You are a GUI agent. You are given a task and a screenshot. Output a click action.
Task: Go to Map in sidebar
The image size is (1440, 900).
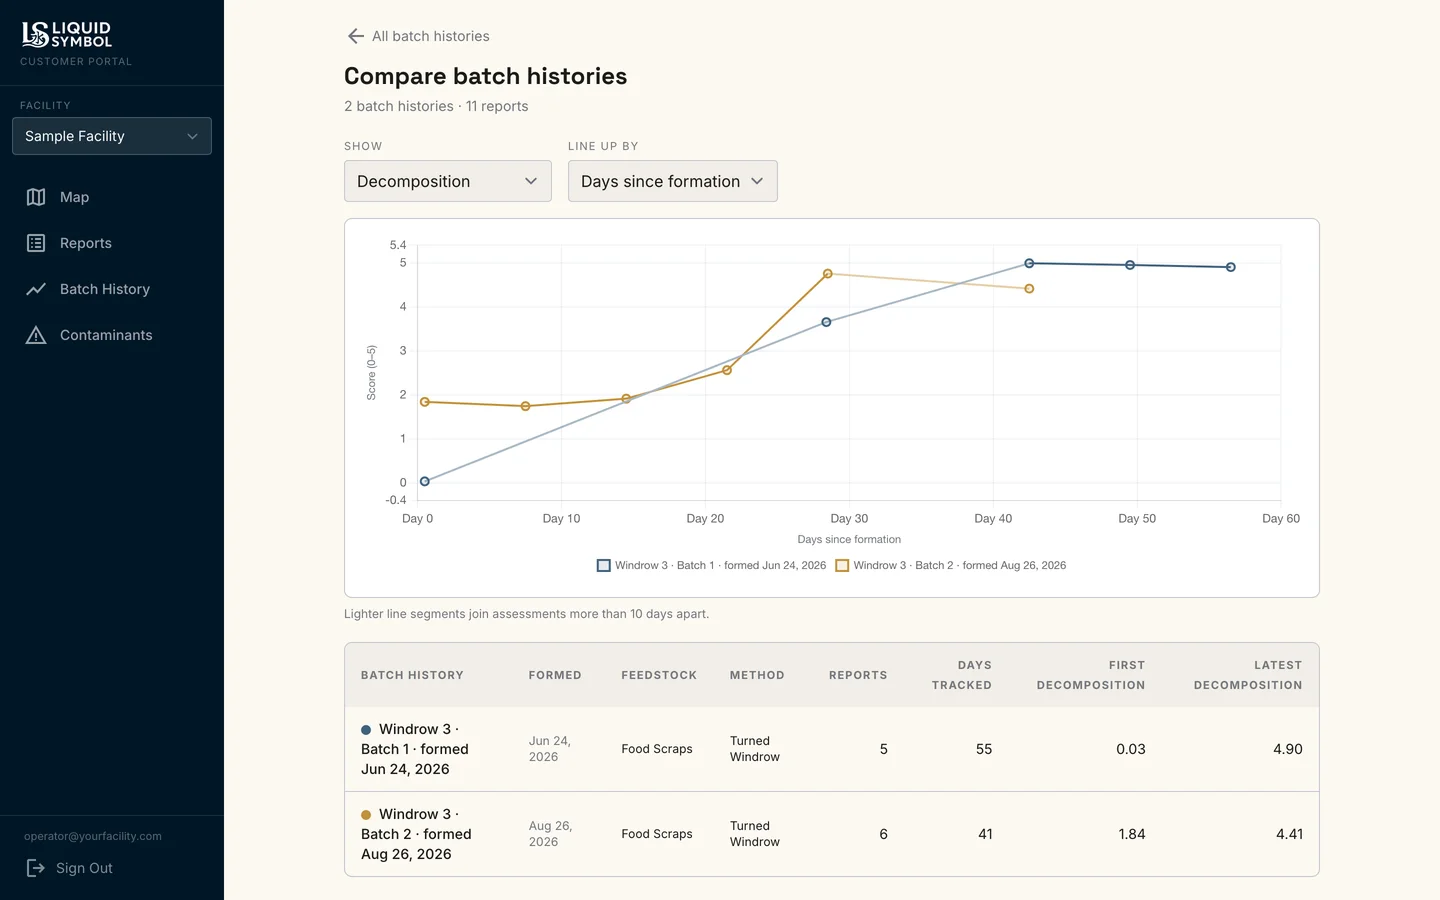tap(112, 197)
